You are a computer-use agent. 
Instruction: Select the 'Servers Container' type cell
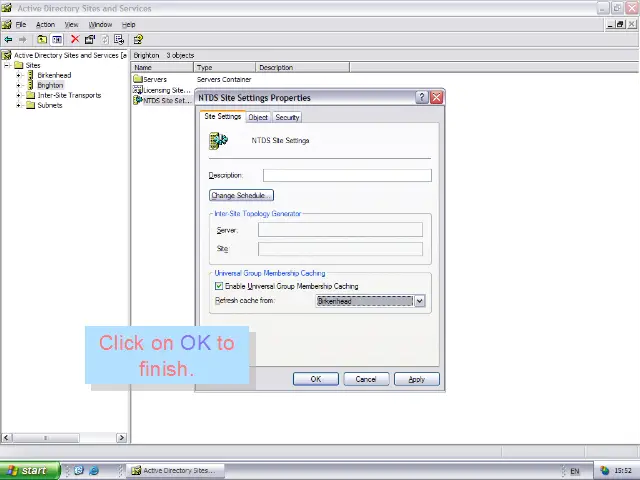(224, 80)
